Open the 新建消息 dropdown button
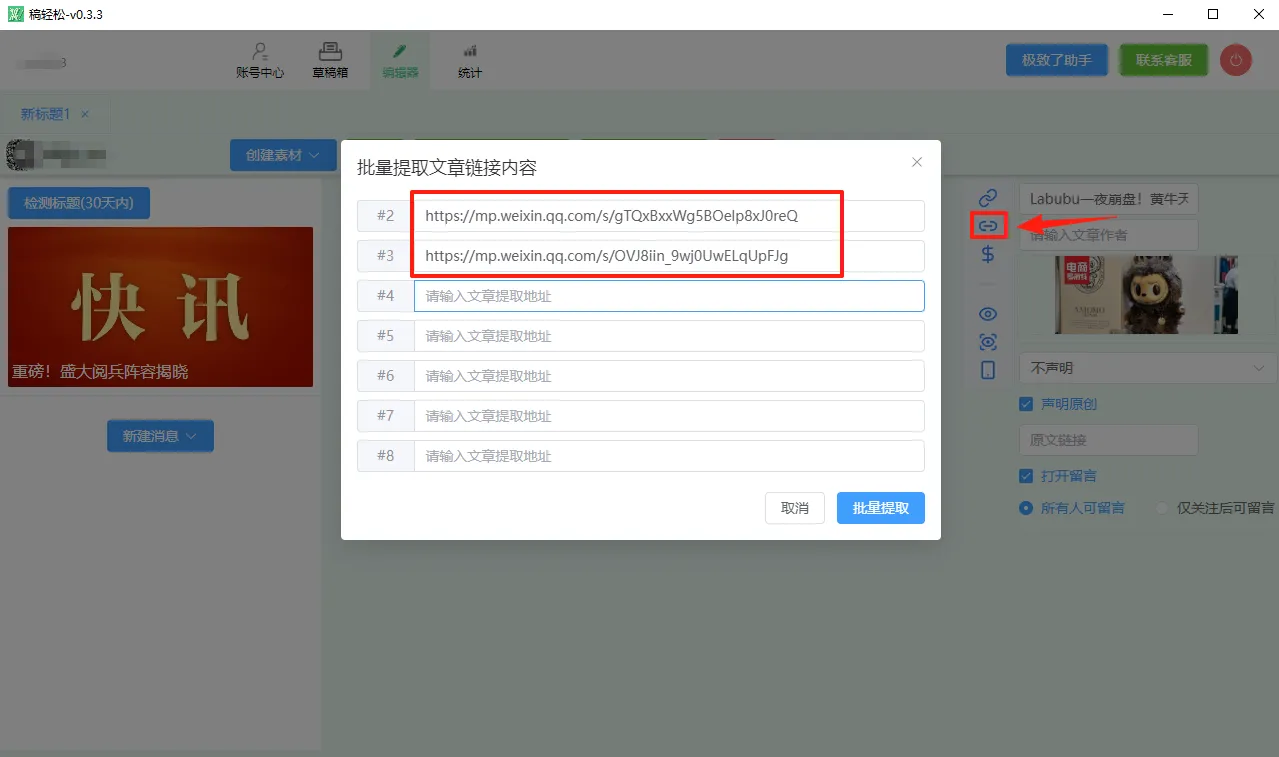The height and width of the screenshot is (757, 1279). (x=160, y=436)
